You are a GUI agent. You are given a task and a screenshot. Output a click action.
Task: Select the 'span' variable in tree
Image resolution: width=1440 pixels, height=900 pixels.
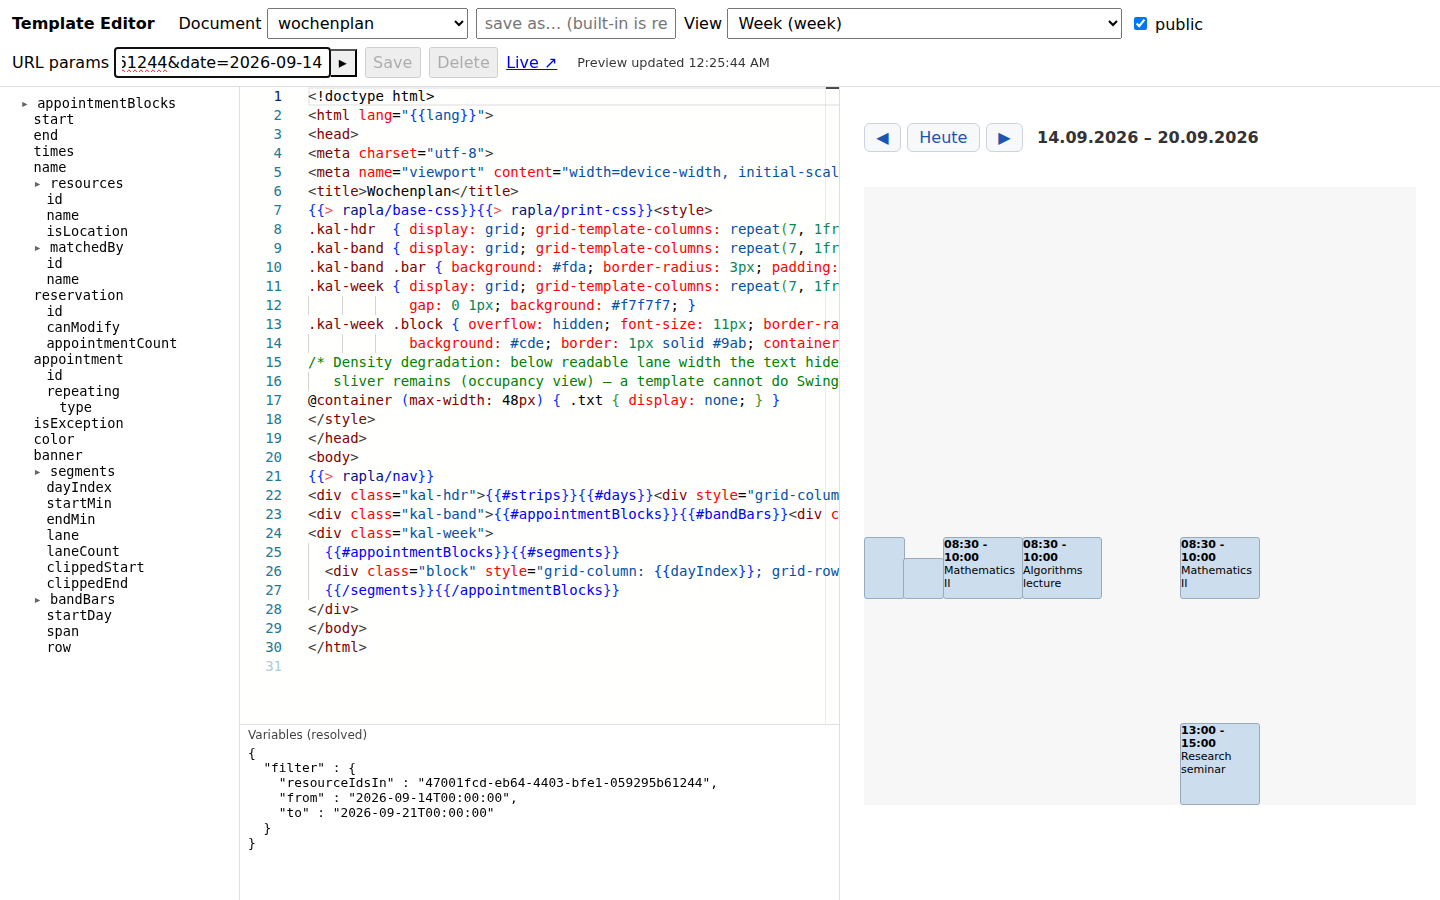(x=63, y=632)
